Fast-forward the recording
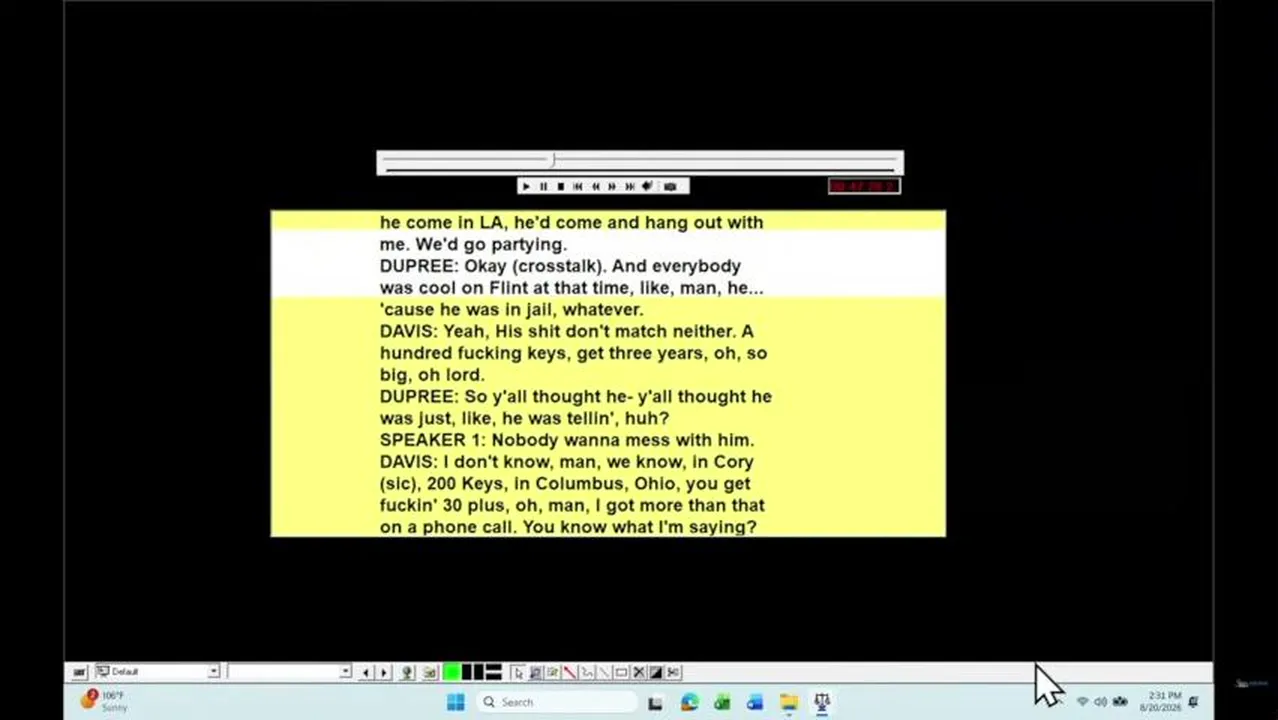 [x=612, y=186]
